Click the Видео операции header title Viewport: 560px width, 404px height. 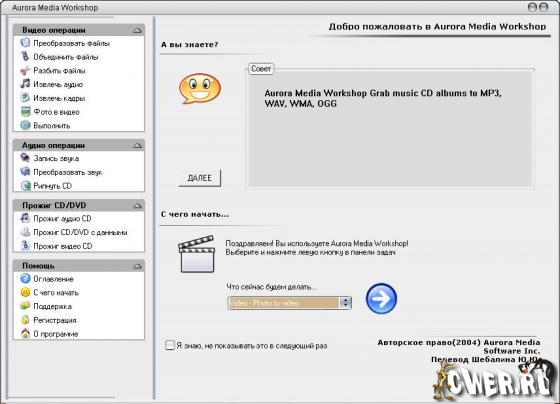[54, 30]
